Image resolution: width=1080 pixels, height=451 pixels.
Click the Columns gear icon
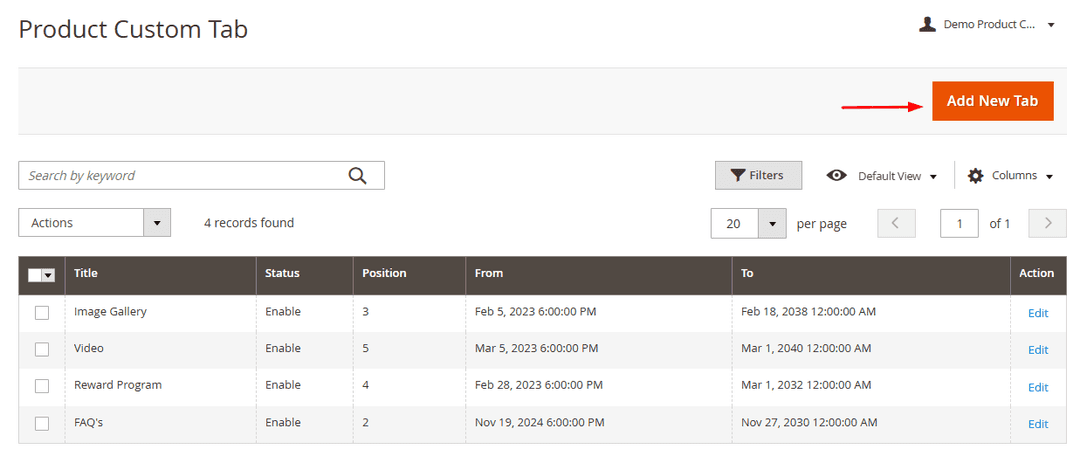coord(976,176)
